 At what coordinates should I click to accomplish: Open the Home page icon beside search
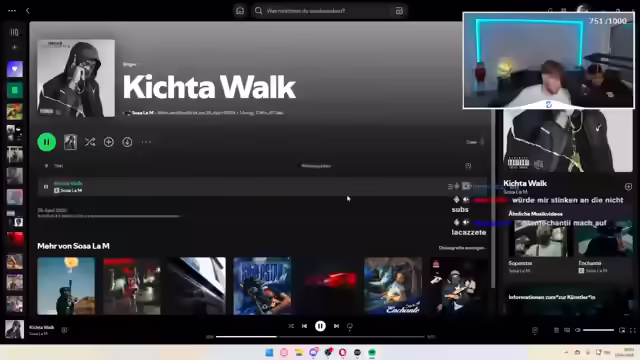coord(240,11)
